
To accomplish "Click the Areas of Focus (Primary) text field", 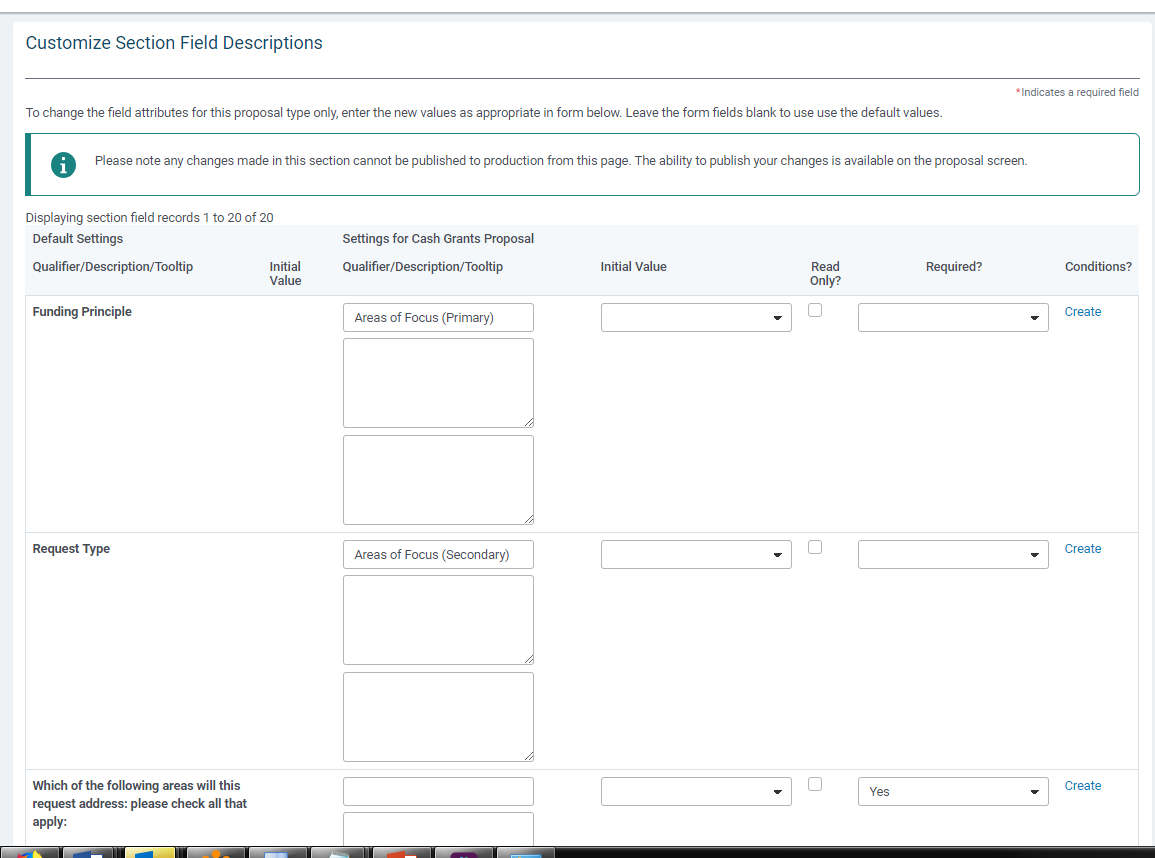I will point(438,317).
